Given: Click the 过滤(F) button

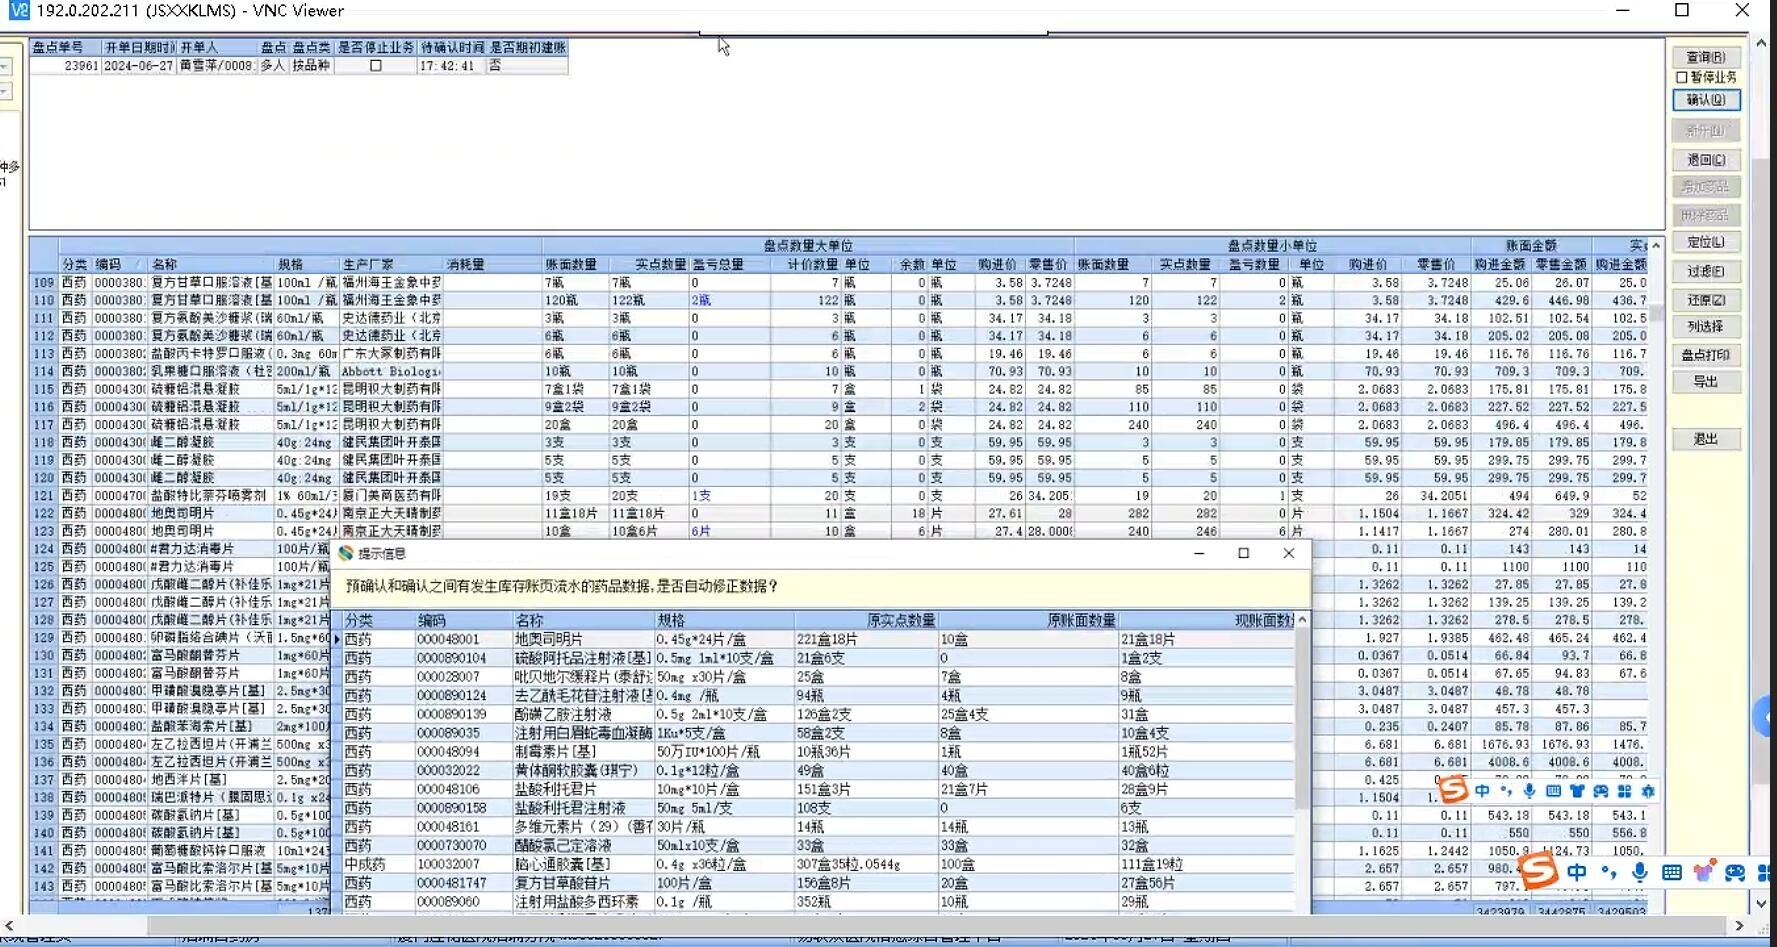Looking at the screenshot, I should (x=1706, y=271).
